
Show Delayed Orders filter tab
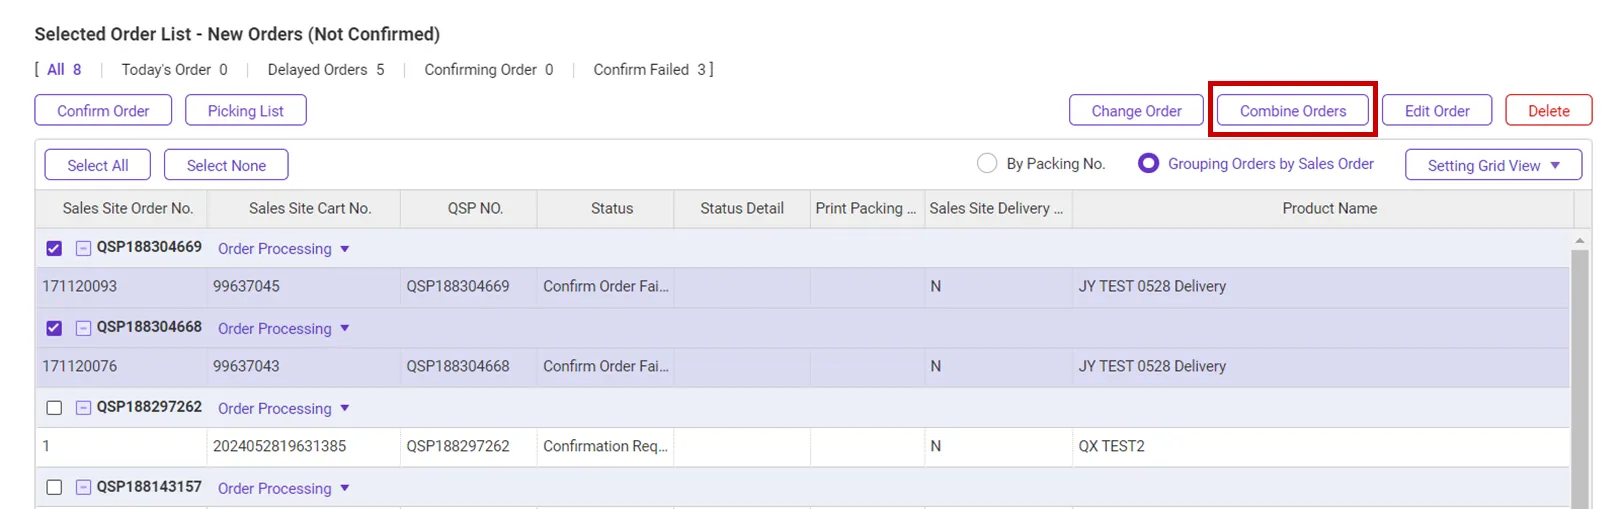[x=325, y=70]
